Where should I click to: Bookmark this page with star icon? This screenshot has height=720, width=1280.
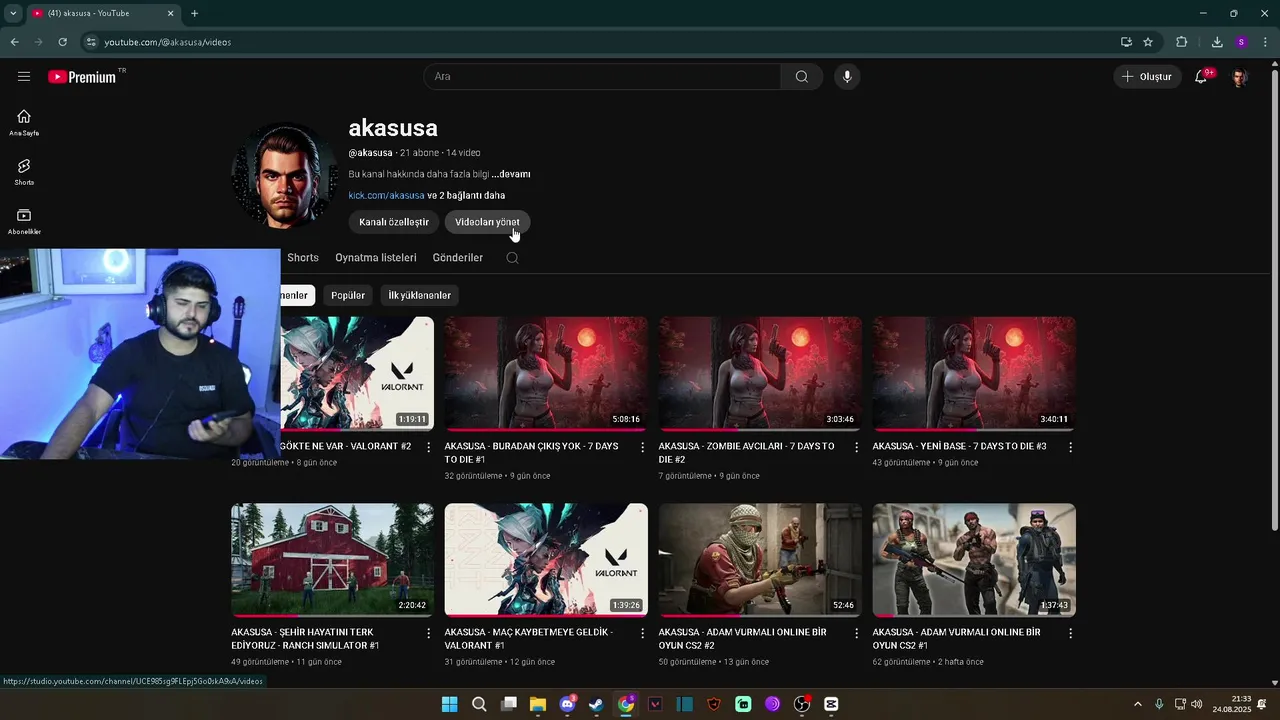(x=1148, y=42)
